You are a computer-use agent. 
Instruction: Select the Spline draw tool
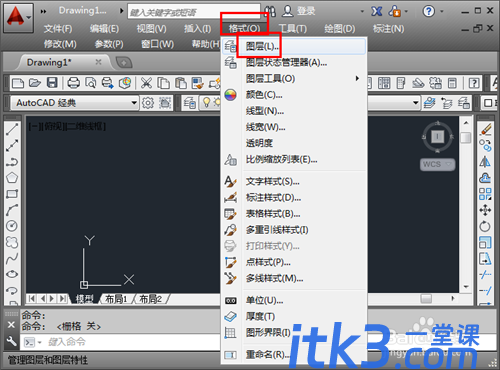12,258
